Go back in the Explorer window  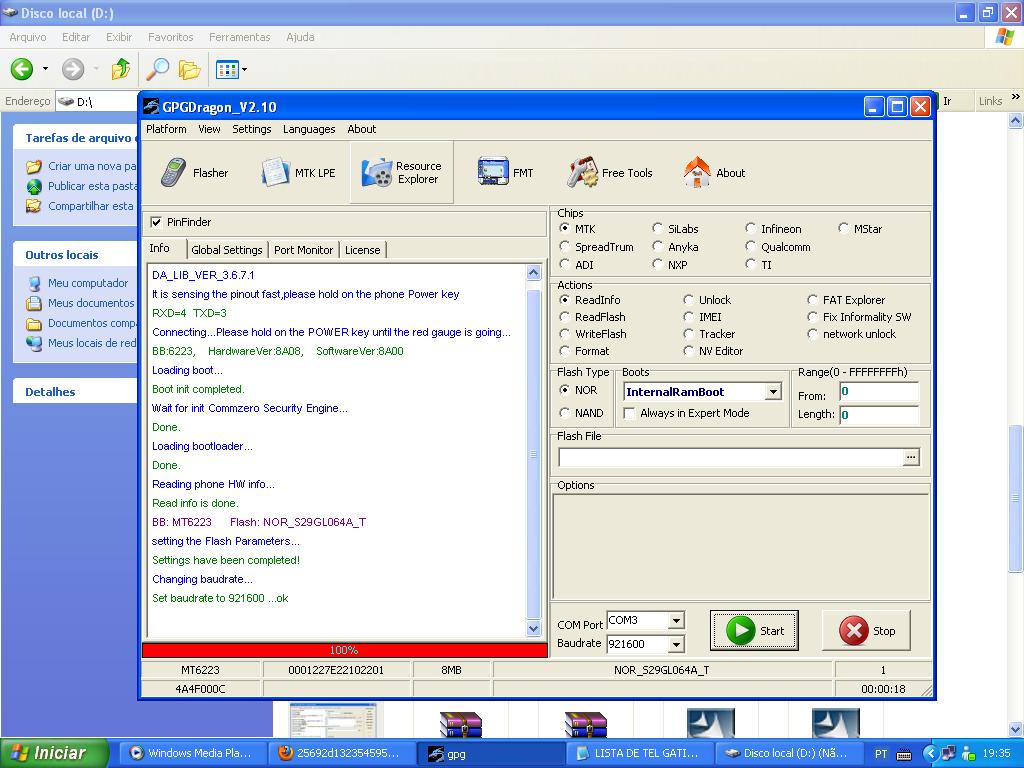[22, 69]
